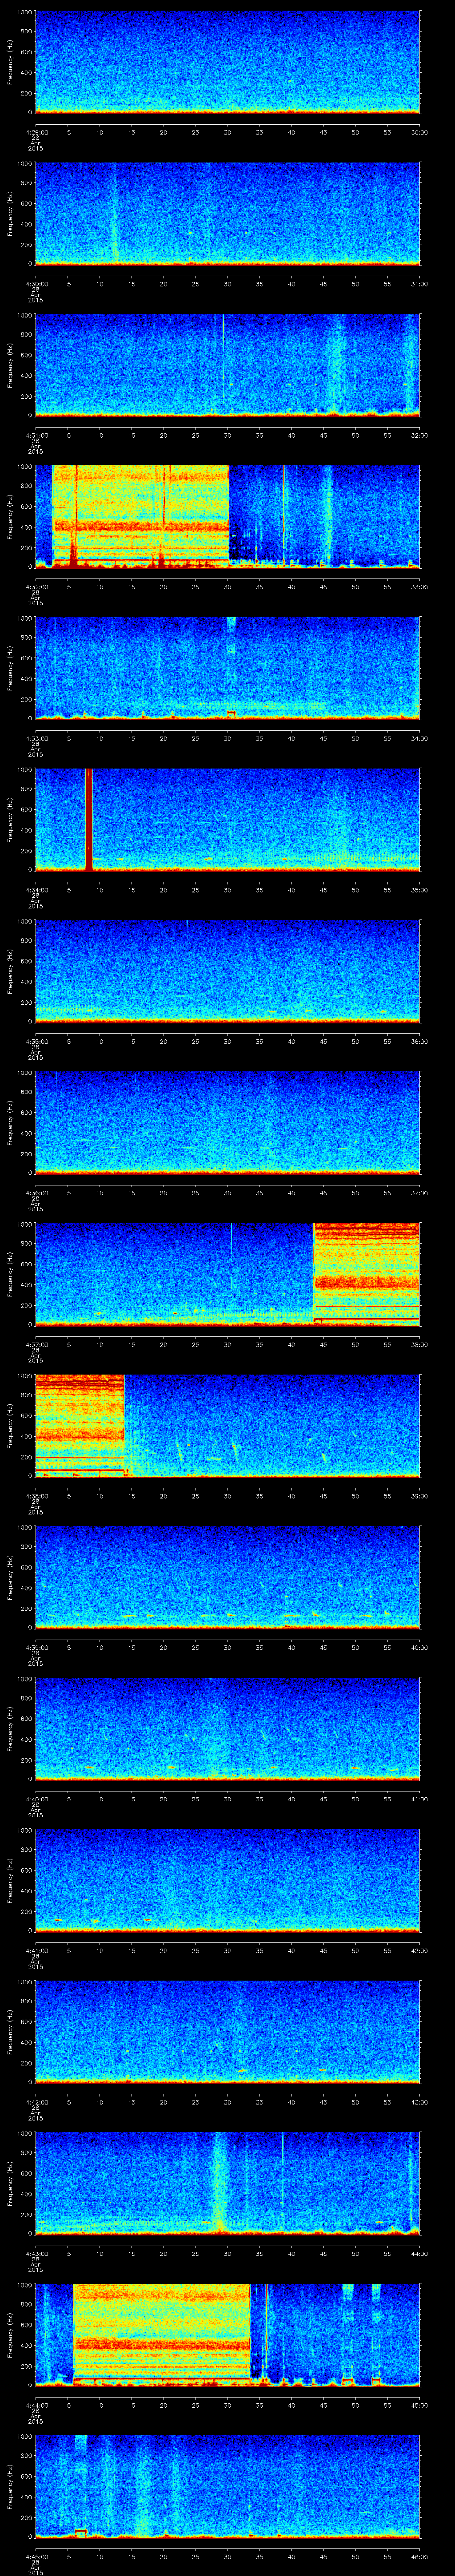Screen dimensions: 455x2576
Task: Select the loud noise block in the 4:37:00 panel
Action: click(367, 1274)
